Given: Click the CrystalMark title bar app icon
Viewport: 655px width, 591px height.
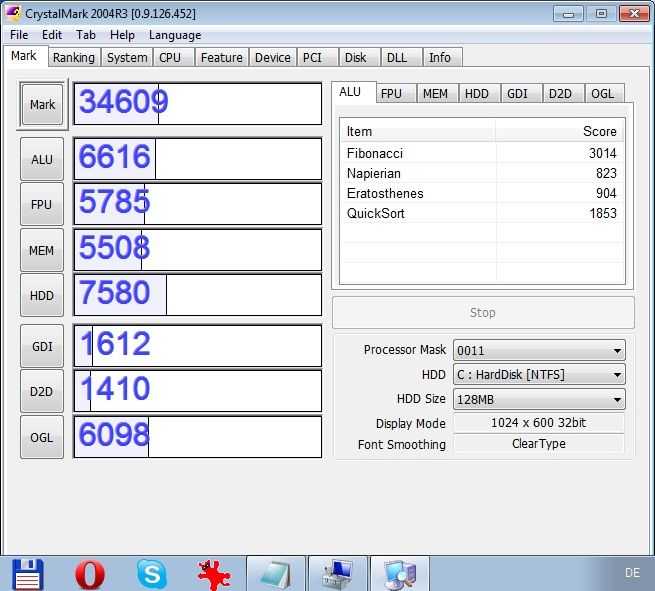Looking at the screenshot, I should (x=13, y=13).
